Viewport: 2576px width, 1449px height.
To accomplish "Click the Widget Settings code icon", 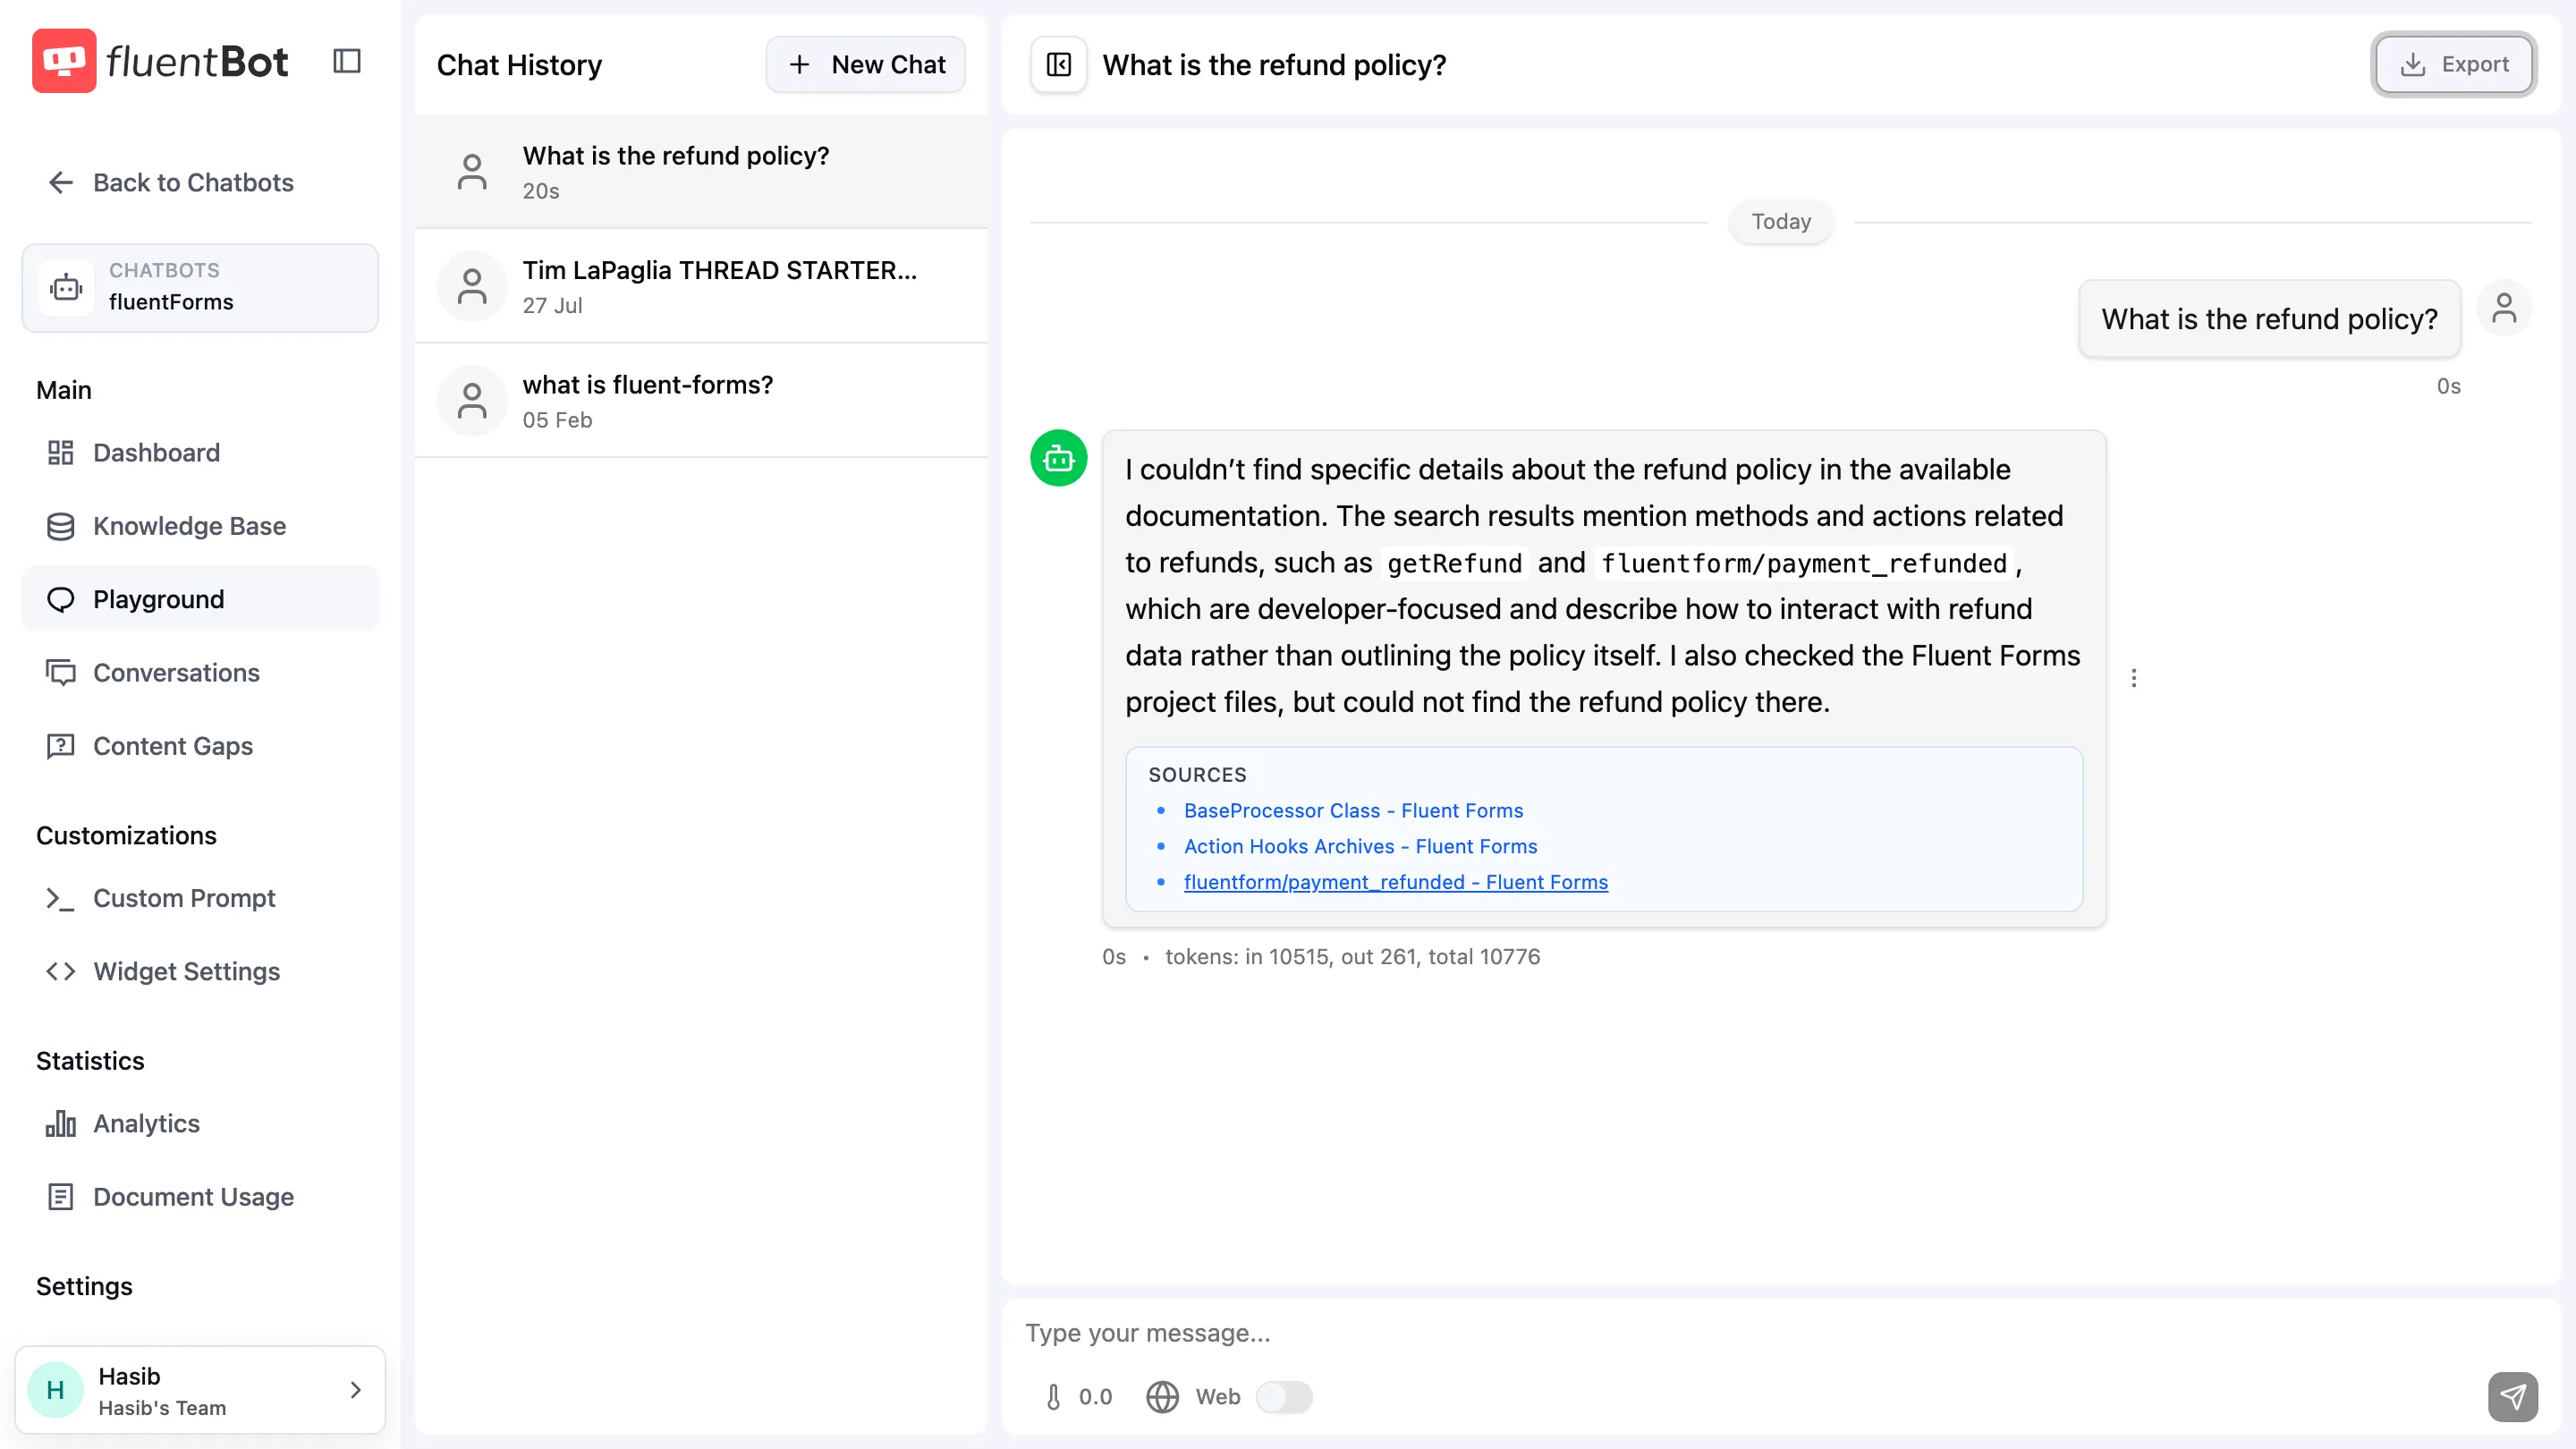I will (61, 971).
